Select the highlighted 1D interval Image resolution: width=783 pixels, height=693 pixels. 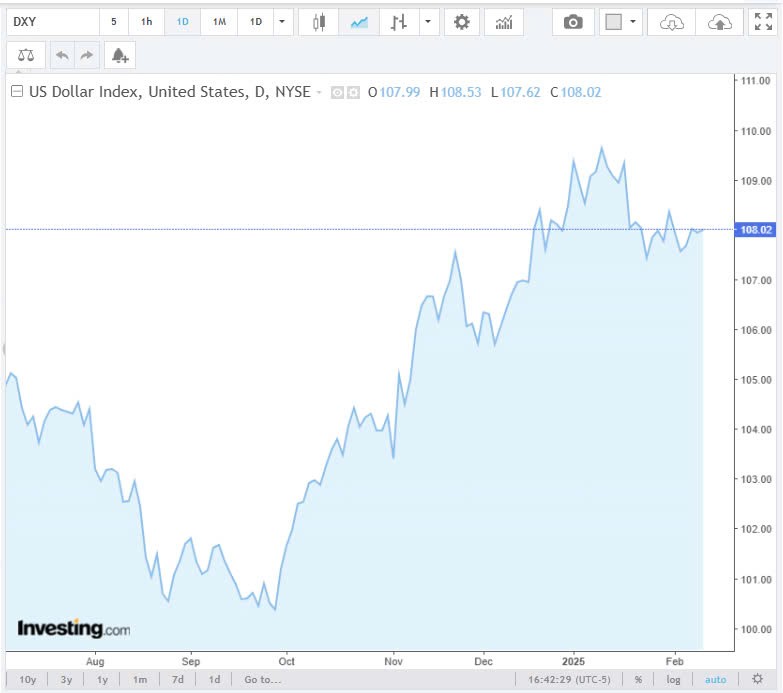[182, 22]
